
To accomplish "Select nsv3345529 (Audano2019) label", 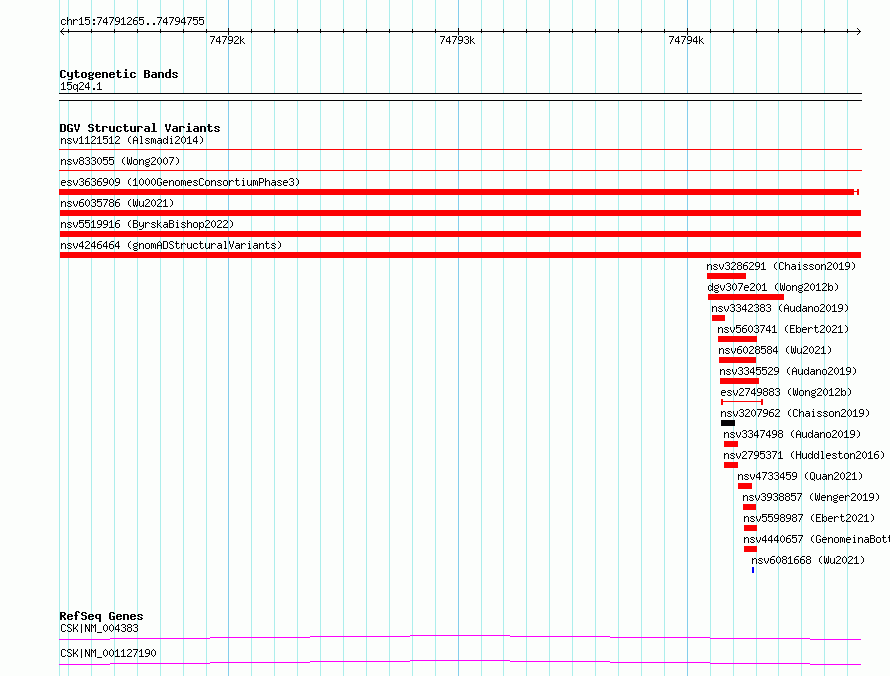I will 788,371.
